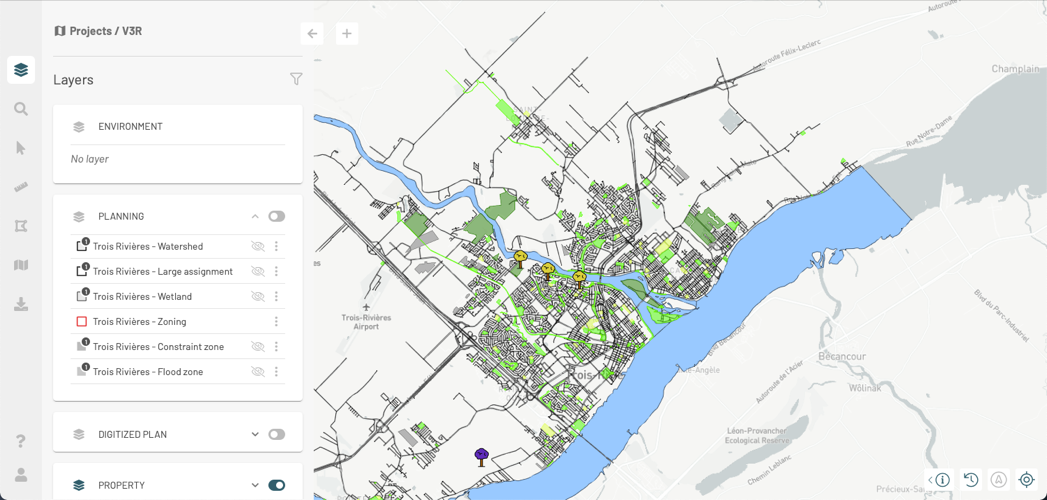Viewport: 1047px width, 500px height.
Task: Select the polygon drawing tool
Action: [x=21, y=226]
